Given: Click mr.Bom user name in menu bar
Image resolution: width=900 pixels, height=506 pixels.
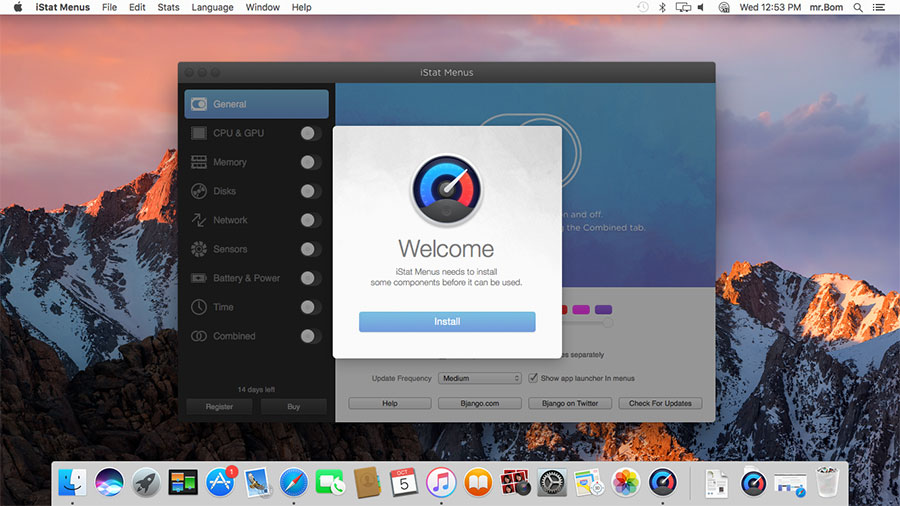Looking at the screenshot, I should [826, 7].
